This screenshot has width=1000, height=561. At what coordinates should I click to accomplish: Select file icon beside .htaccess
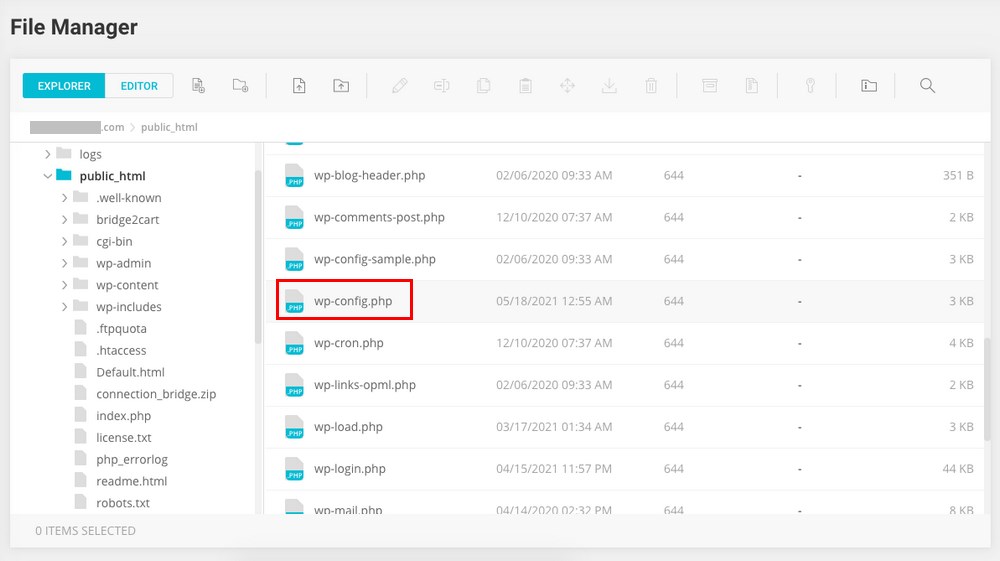[80, 349]
